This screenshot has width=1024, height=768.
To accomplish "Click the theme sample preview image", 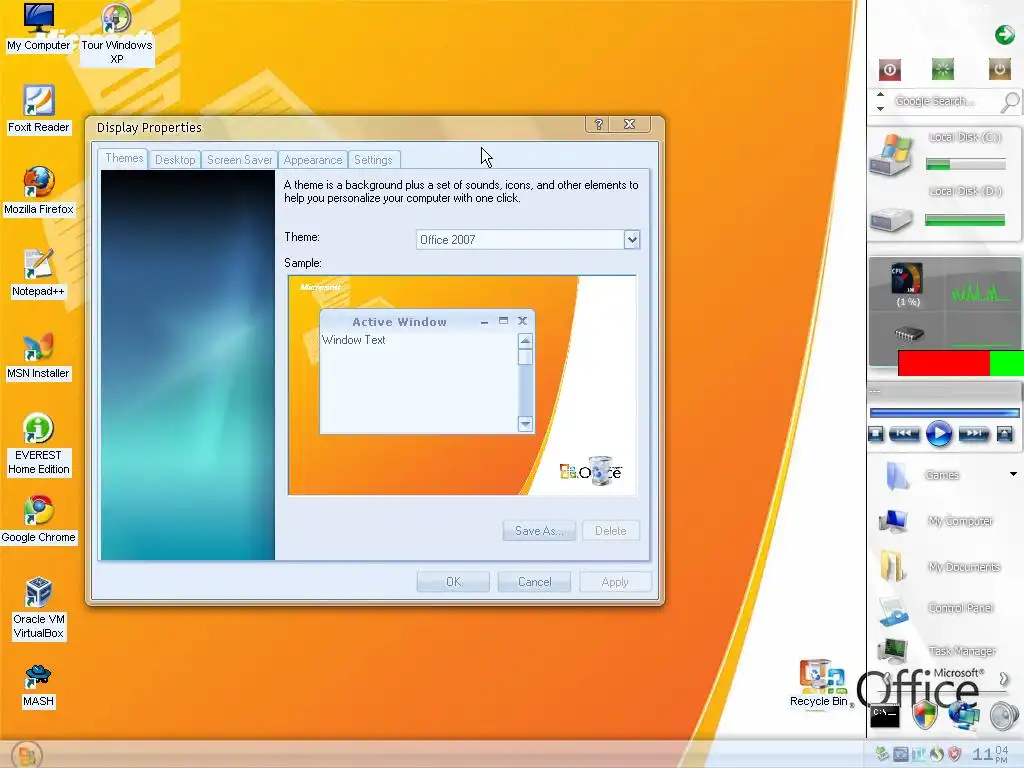I will (462, 385).
